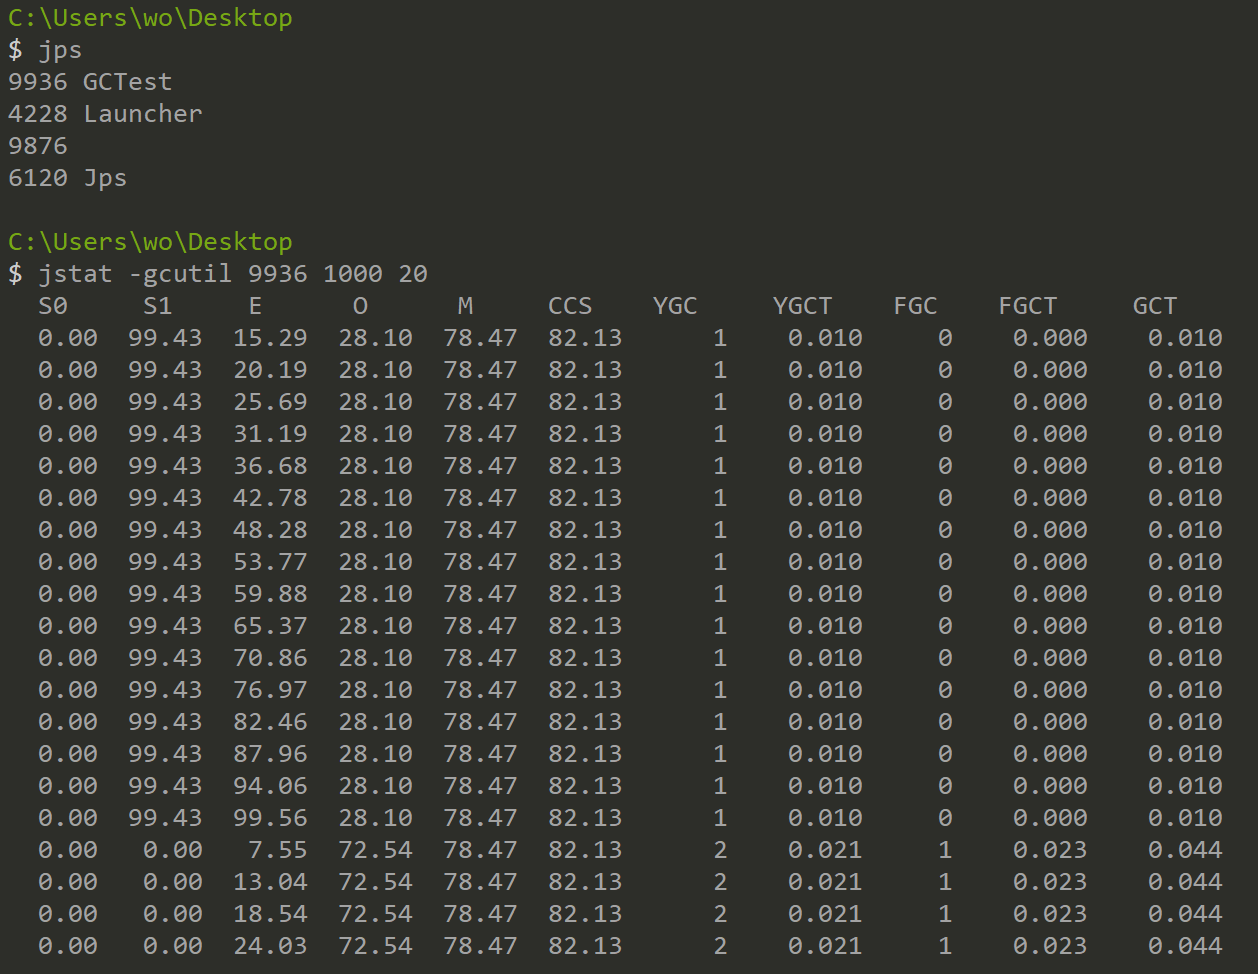Click the FGCT column header
Screen dimensions: 1258x974
tap(1027, 306)
